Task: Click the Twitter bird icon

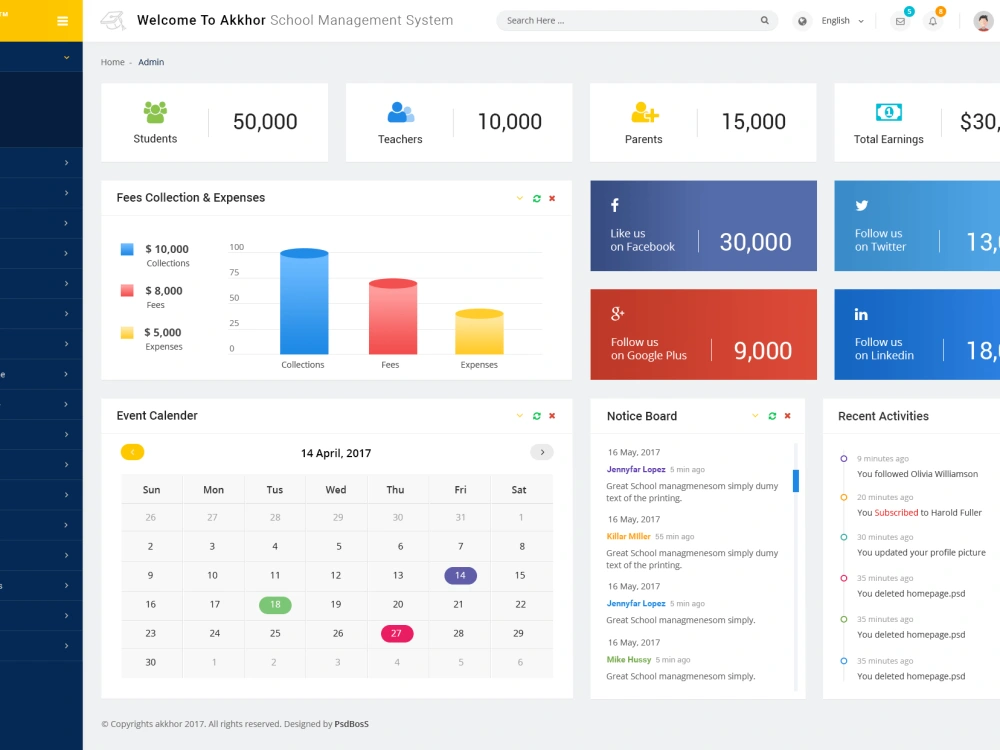Action: 862,205
